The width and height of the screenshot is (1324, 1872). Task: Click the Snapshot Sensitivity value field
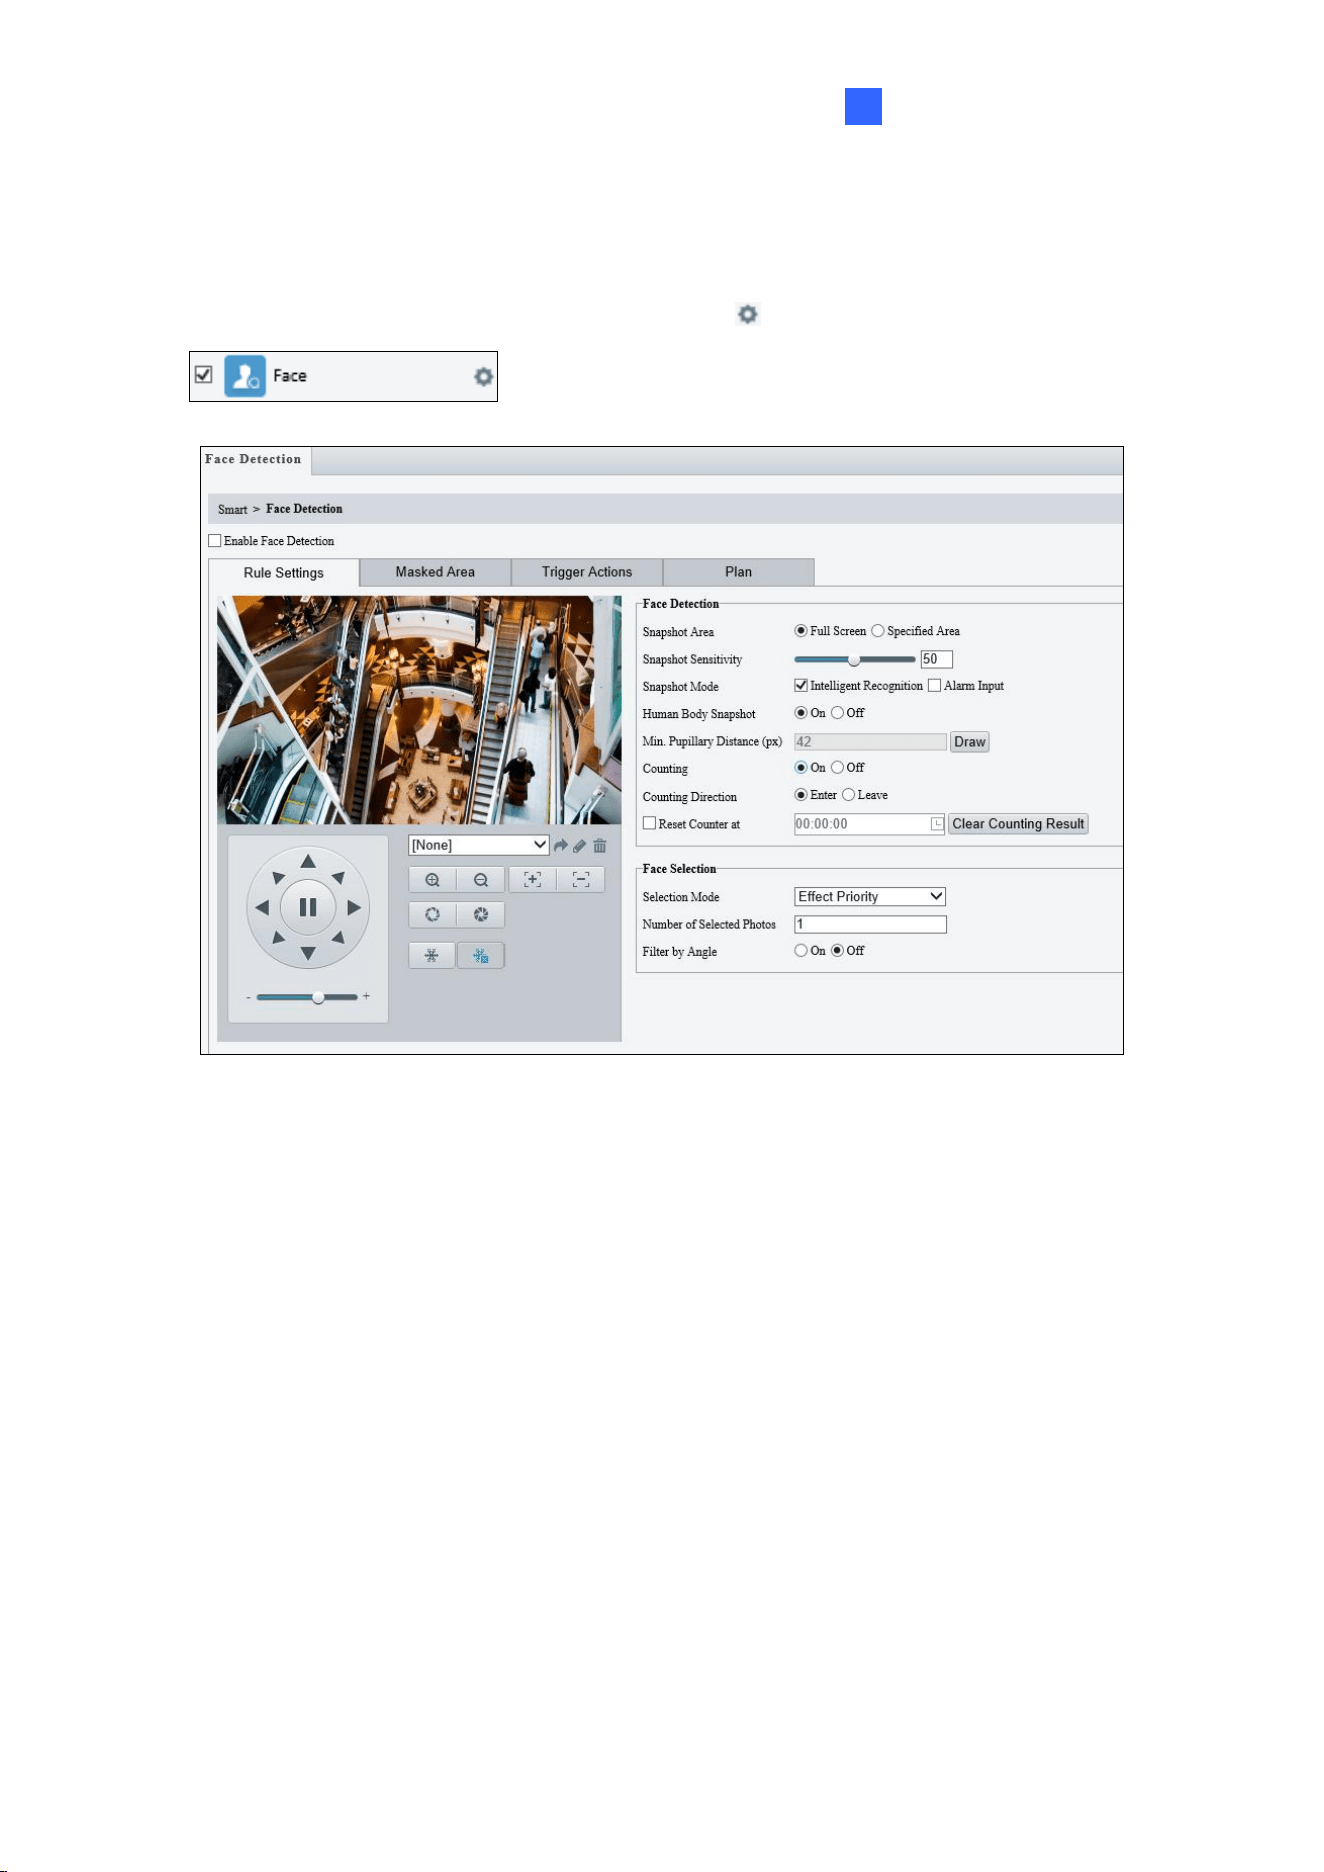[937, 659]
